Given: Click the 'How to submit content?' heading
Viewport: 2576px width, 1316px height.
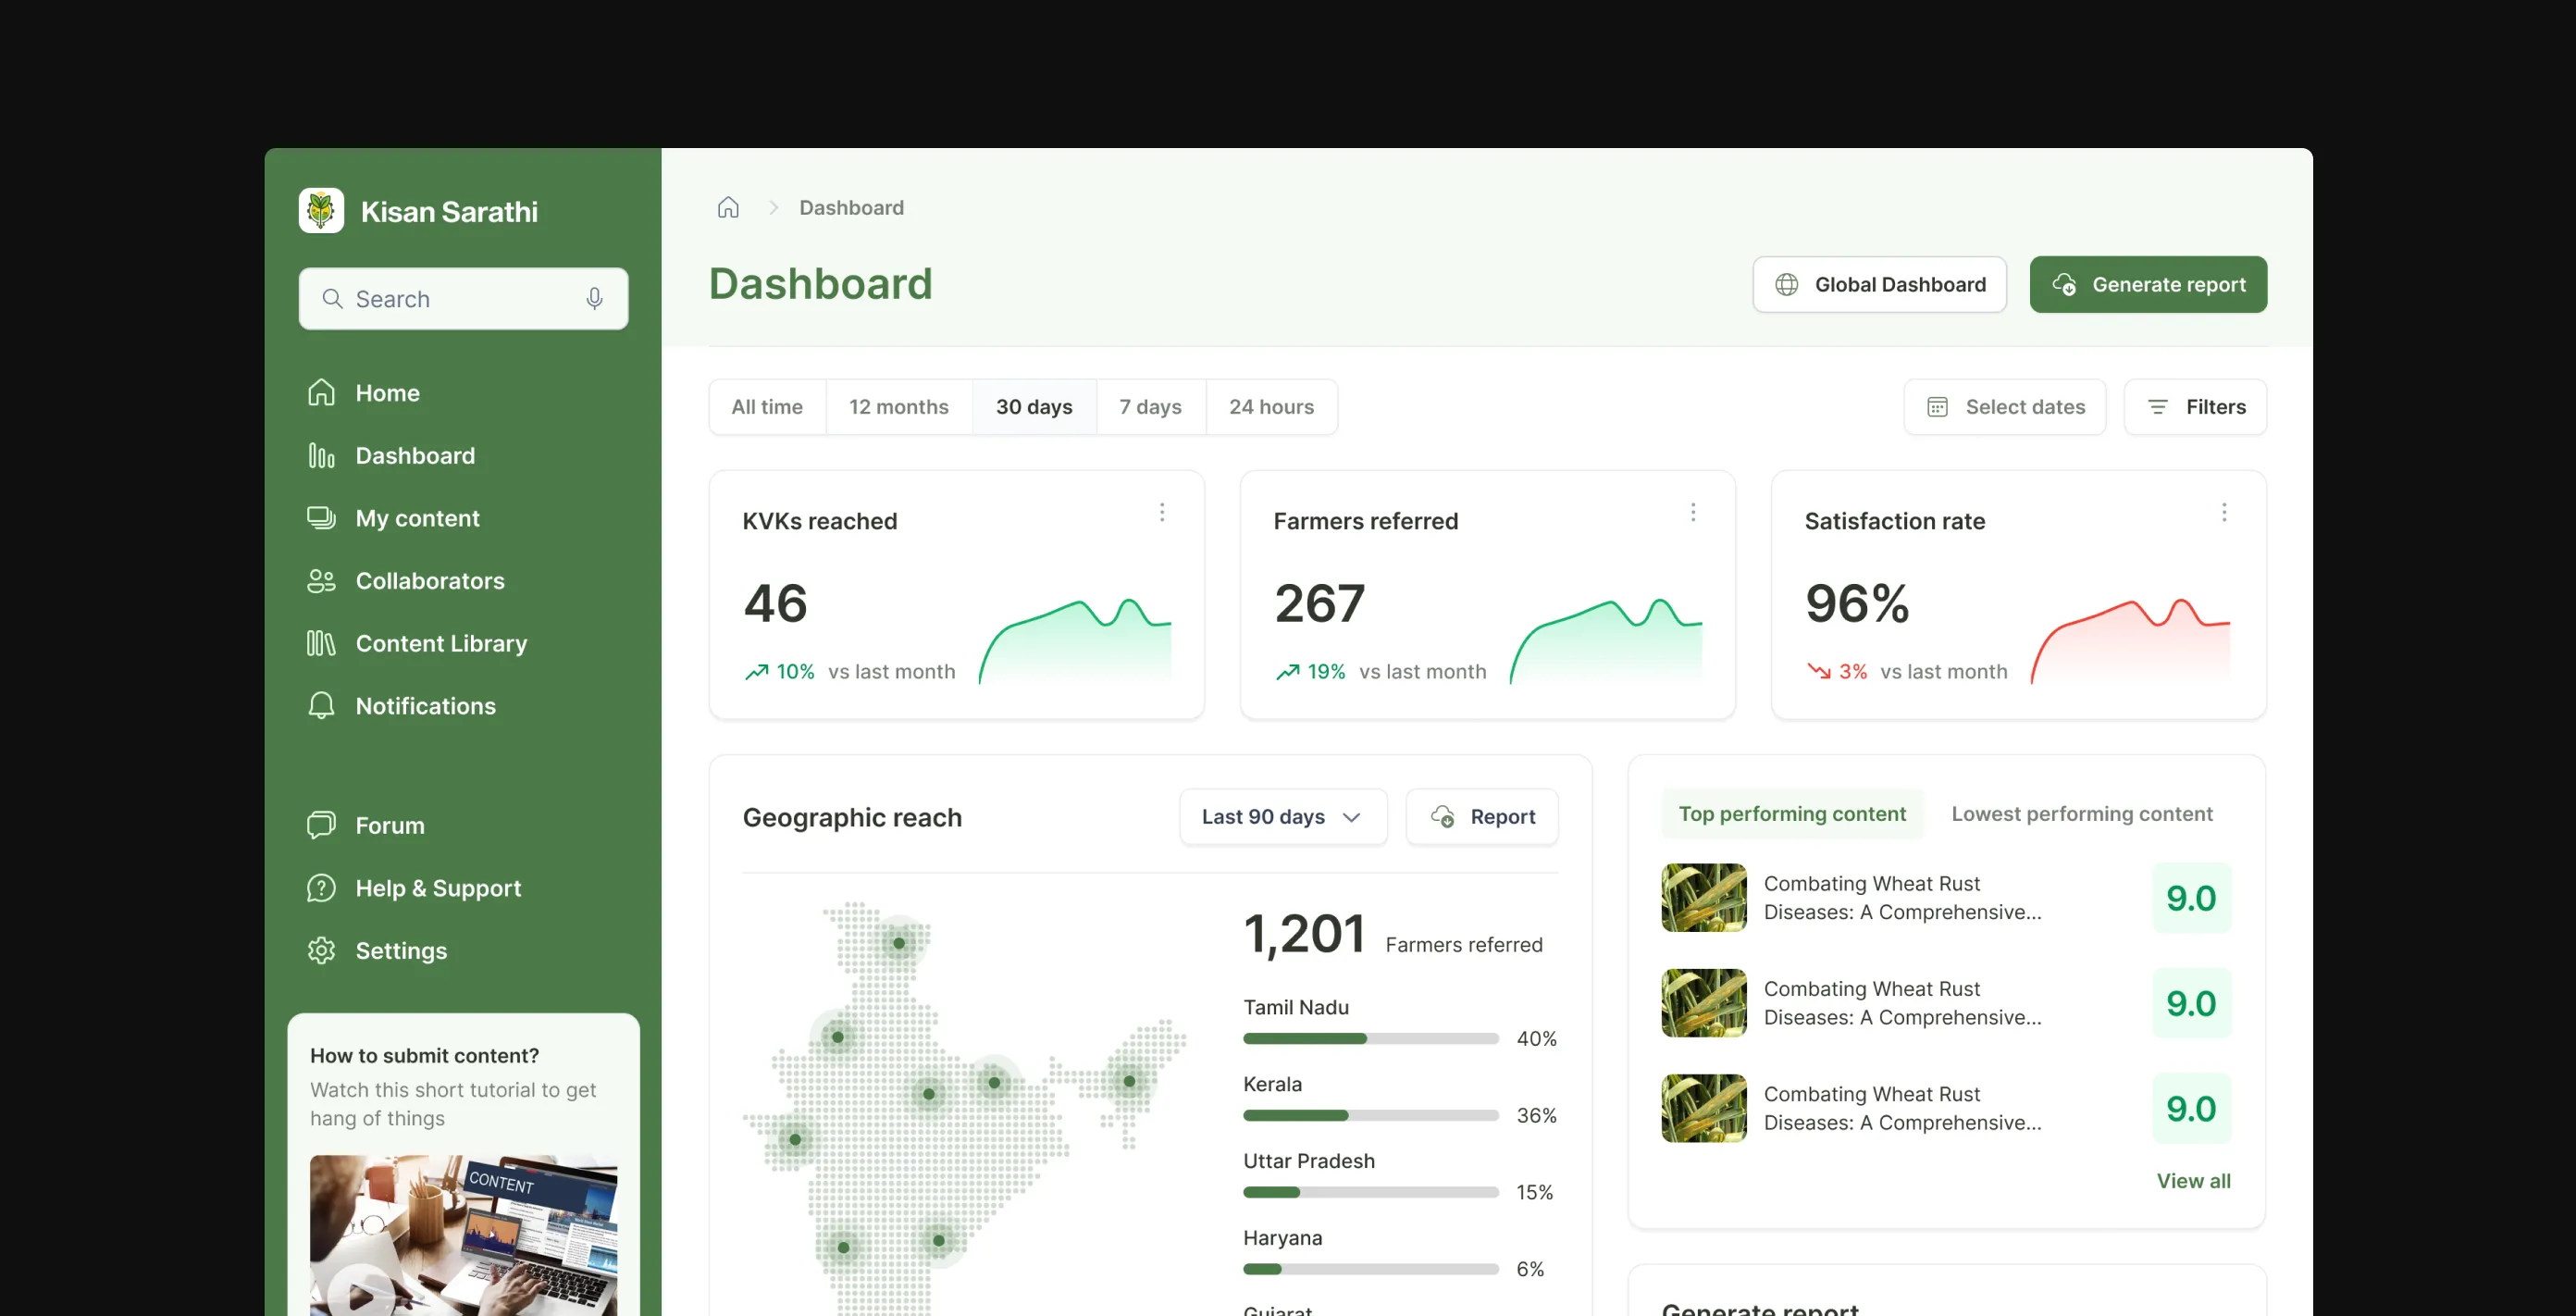Looking at the screenshot, I should click(x=424, y=1055).
